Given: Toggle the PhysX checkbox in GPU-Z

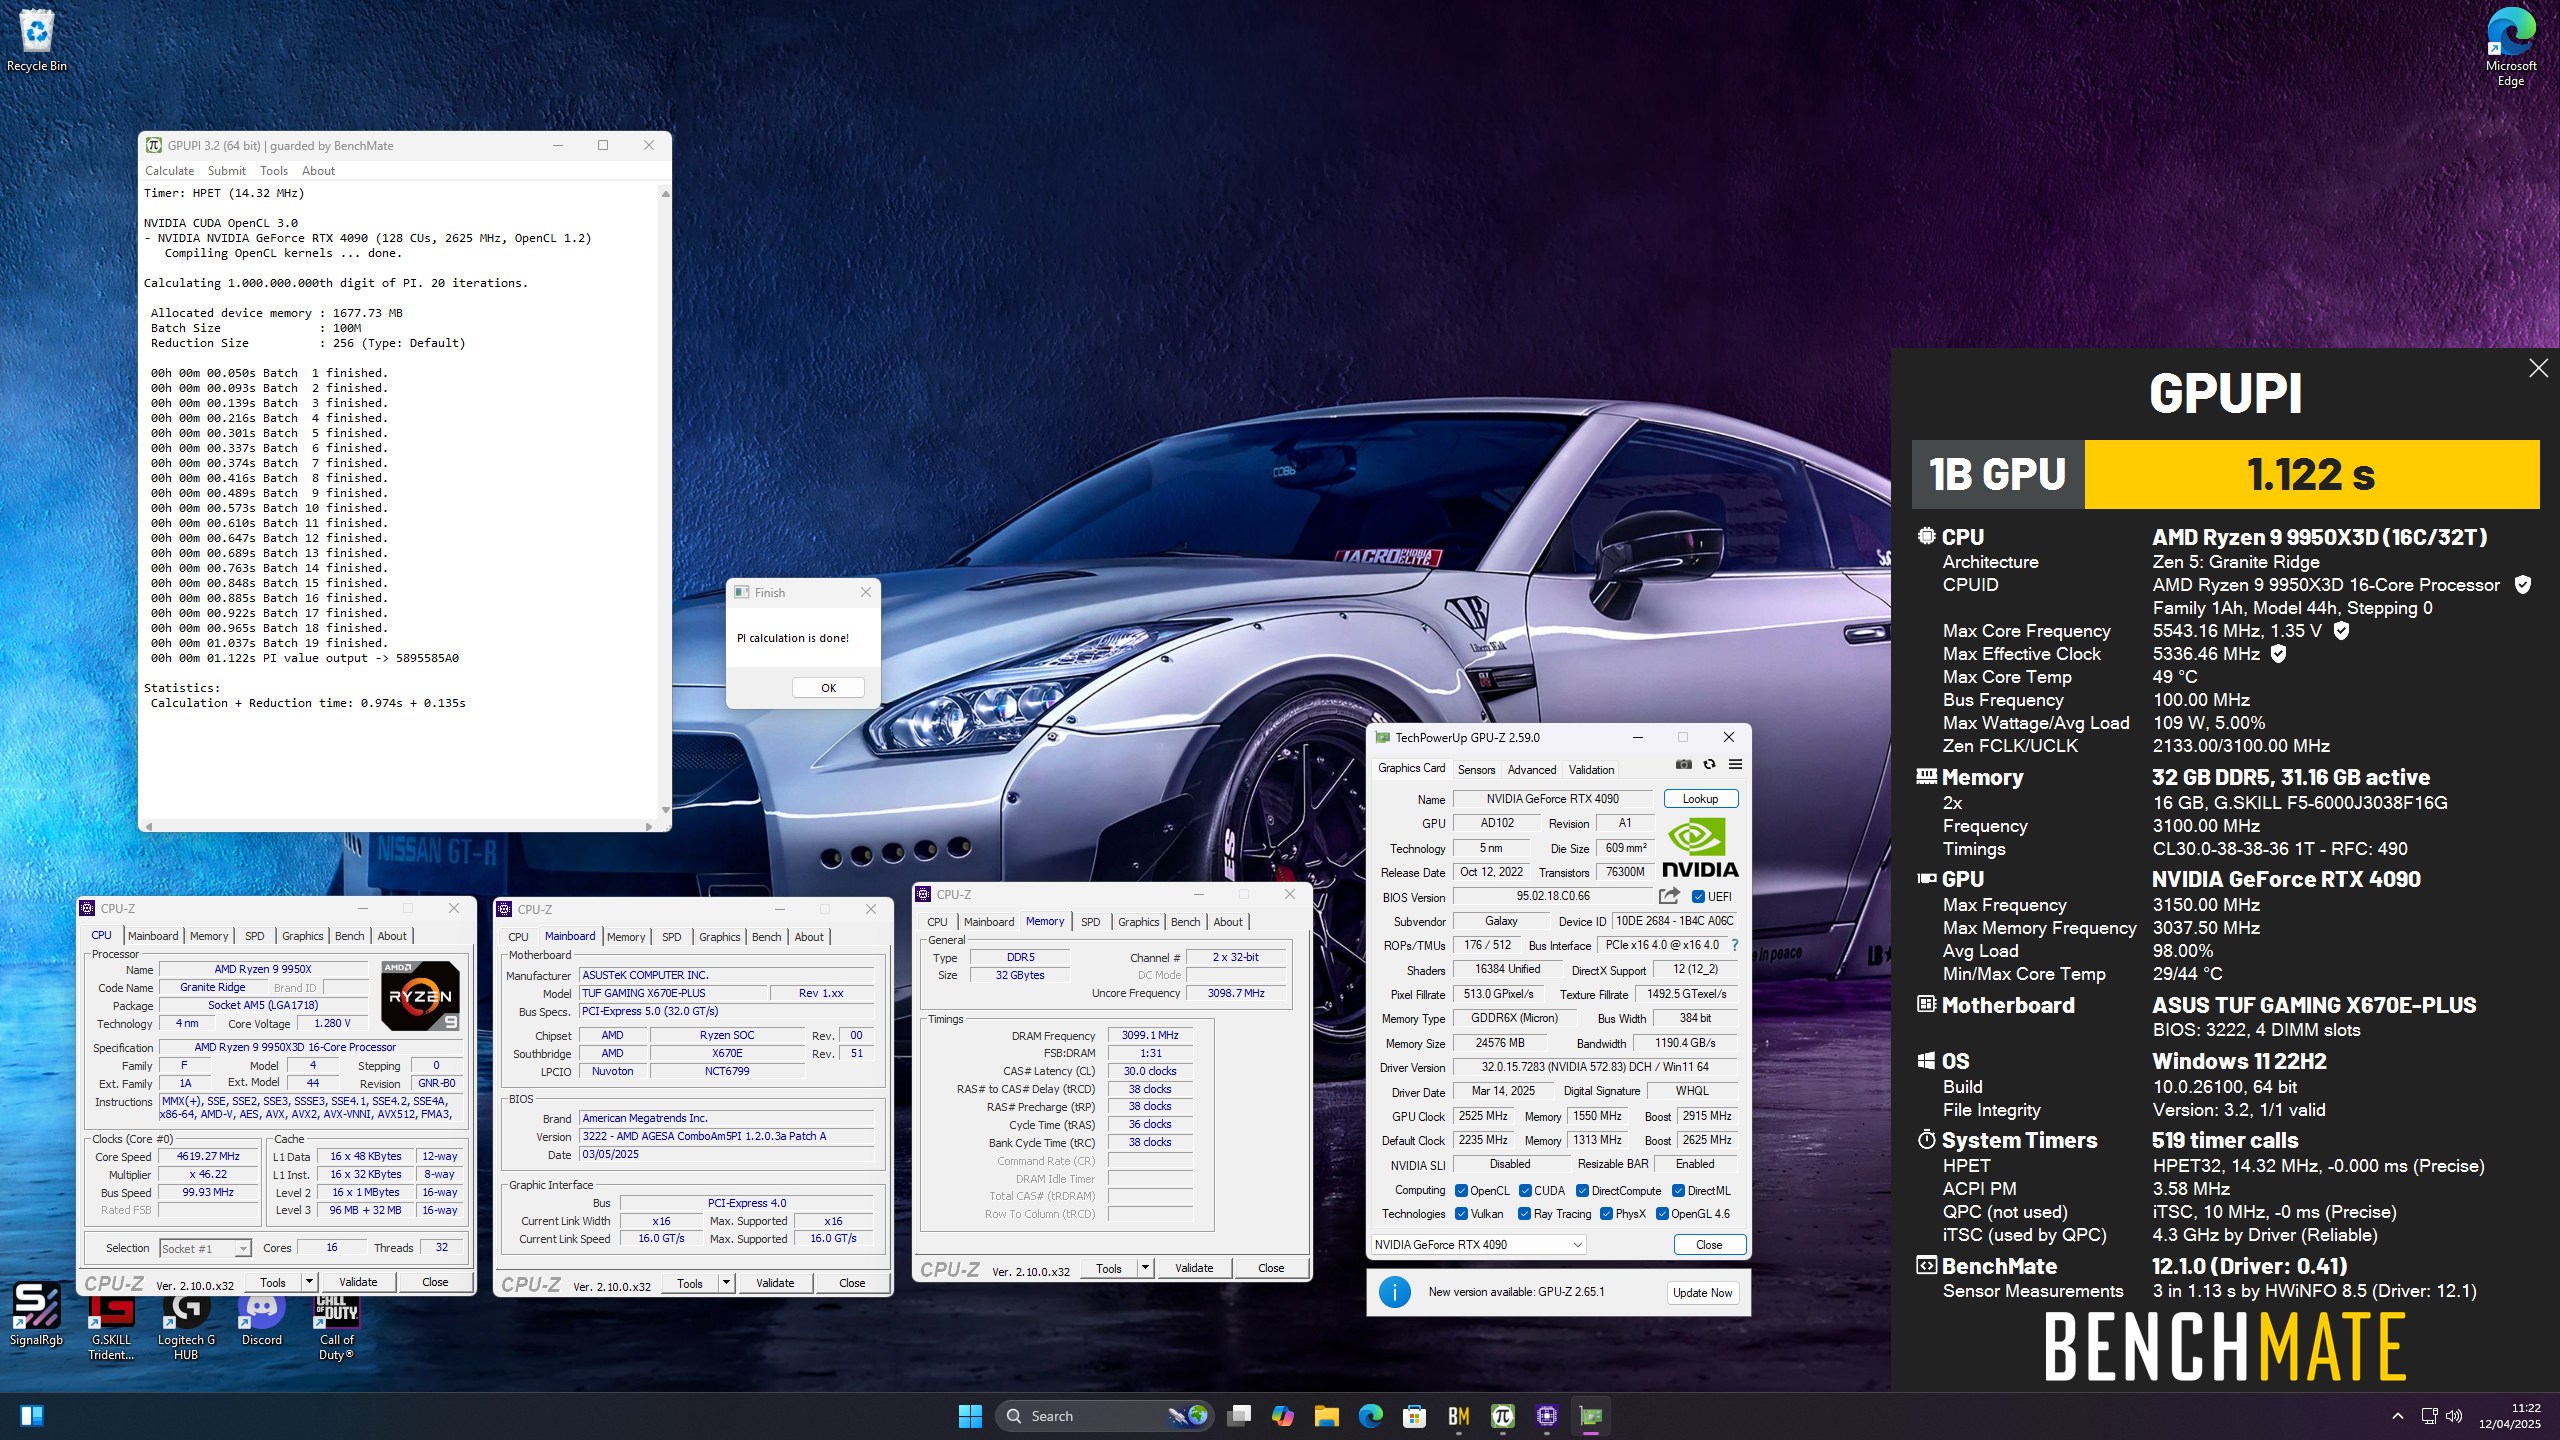Looking at the screenshot, I should click(x=1606, y=1214).
